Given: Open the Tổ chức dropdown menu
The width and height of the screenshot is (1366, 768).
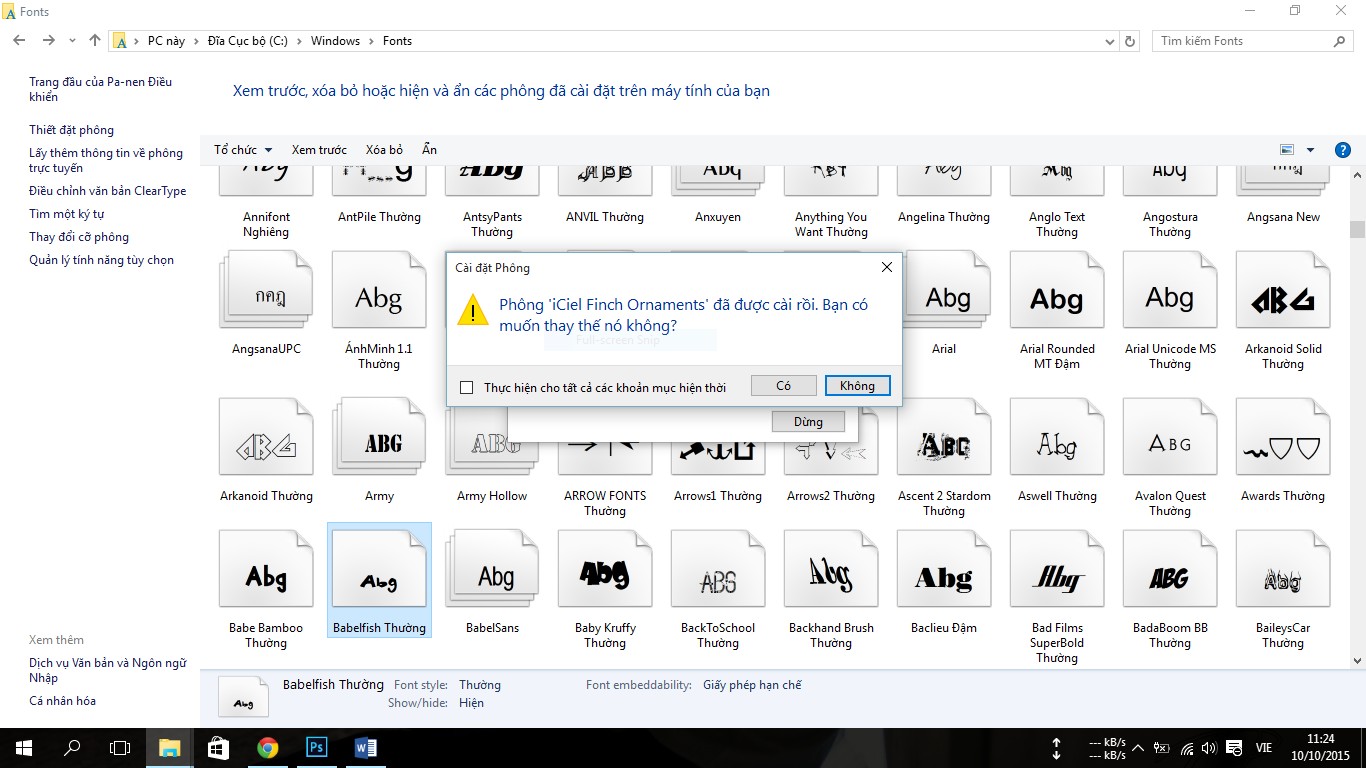Looking at the screenshot, I should coord(243,150).
